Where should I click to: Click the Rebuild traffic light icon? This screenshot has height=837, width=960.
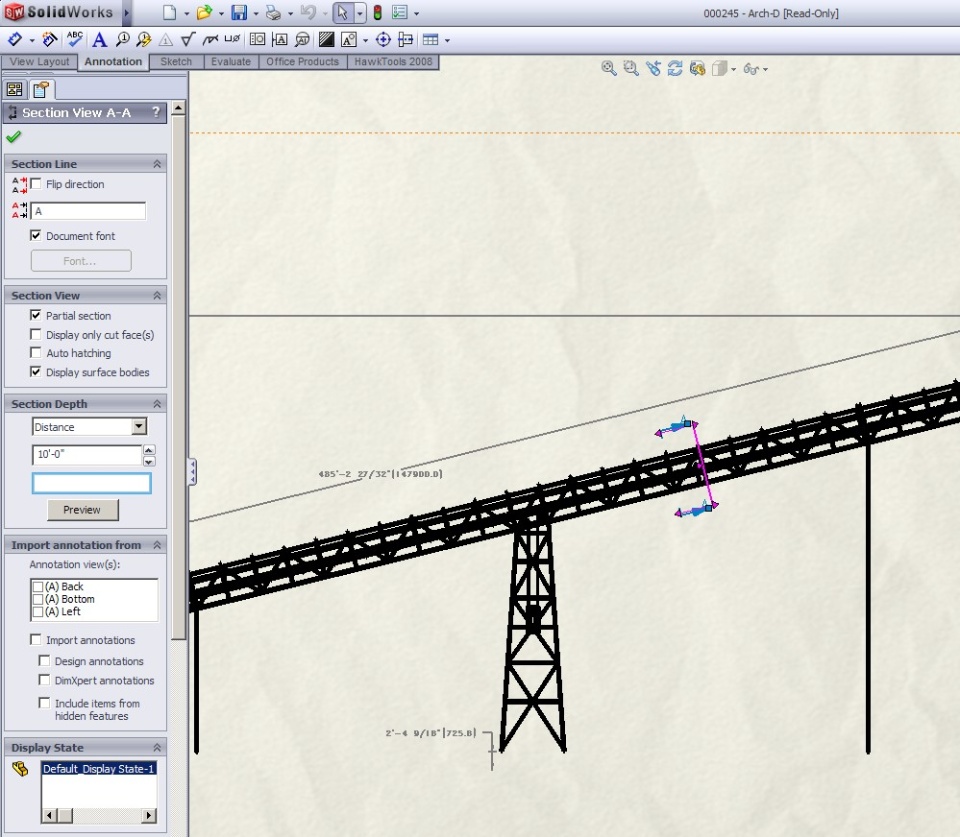point(377,13)
